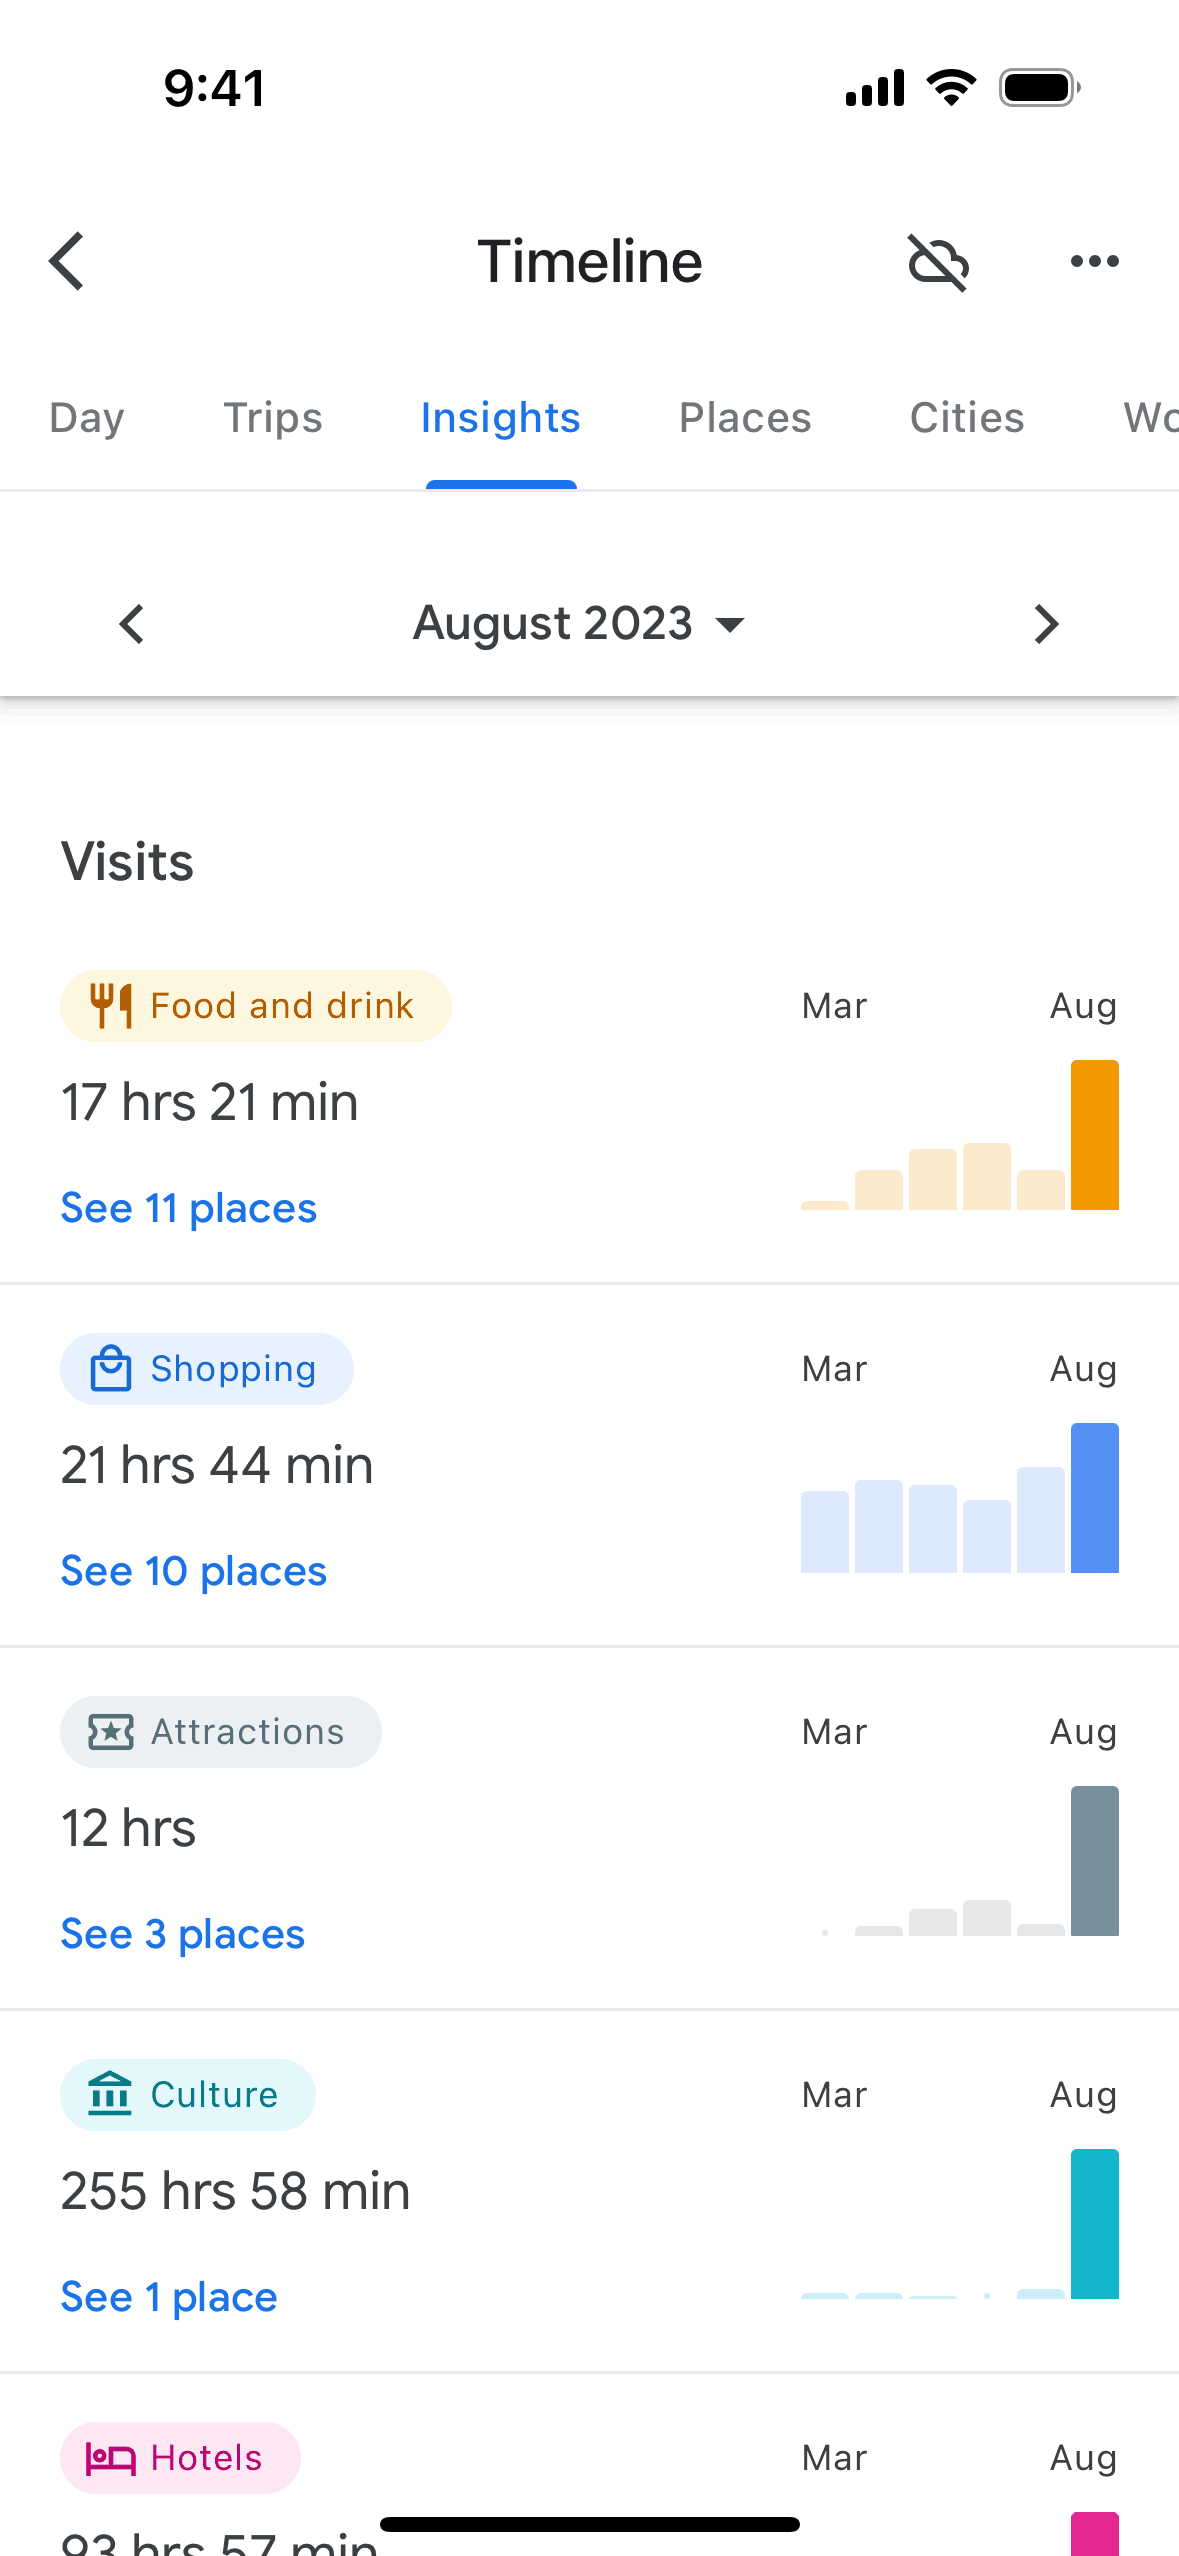The image size is (1179, 2556).
Task: Select the Insights tab
Action: [x=500, y=418]
